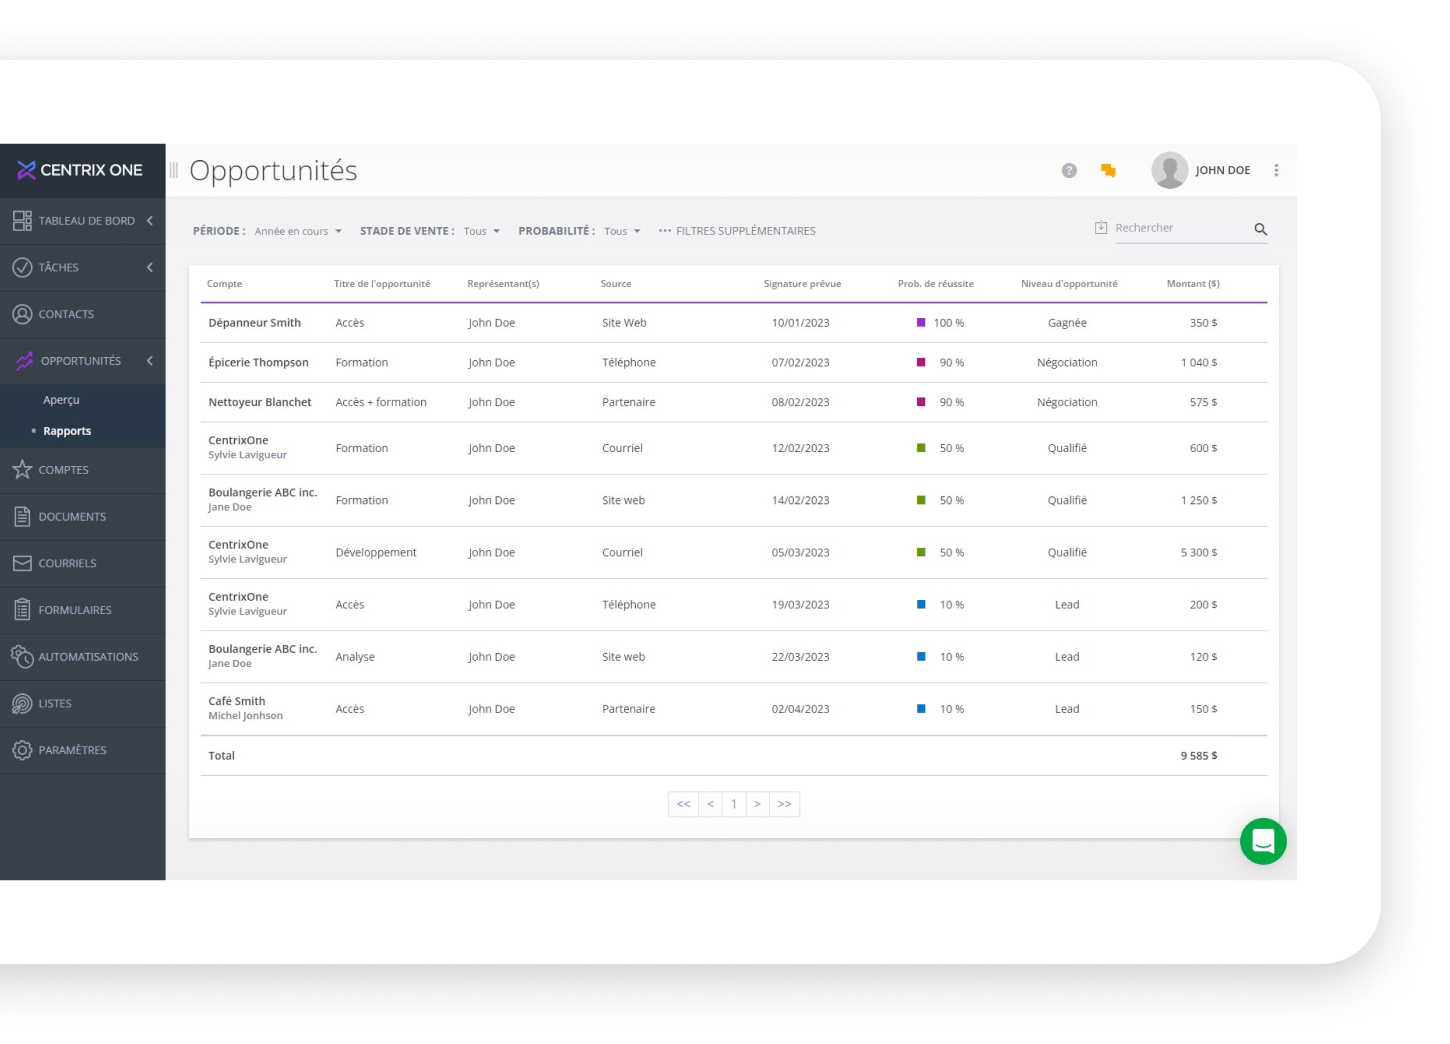Navigate to Comptes
This screenshot has height=1044, width=1450.
point(63,470)
